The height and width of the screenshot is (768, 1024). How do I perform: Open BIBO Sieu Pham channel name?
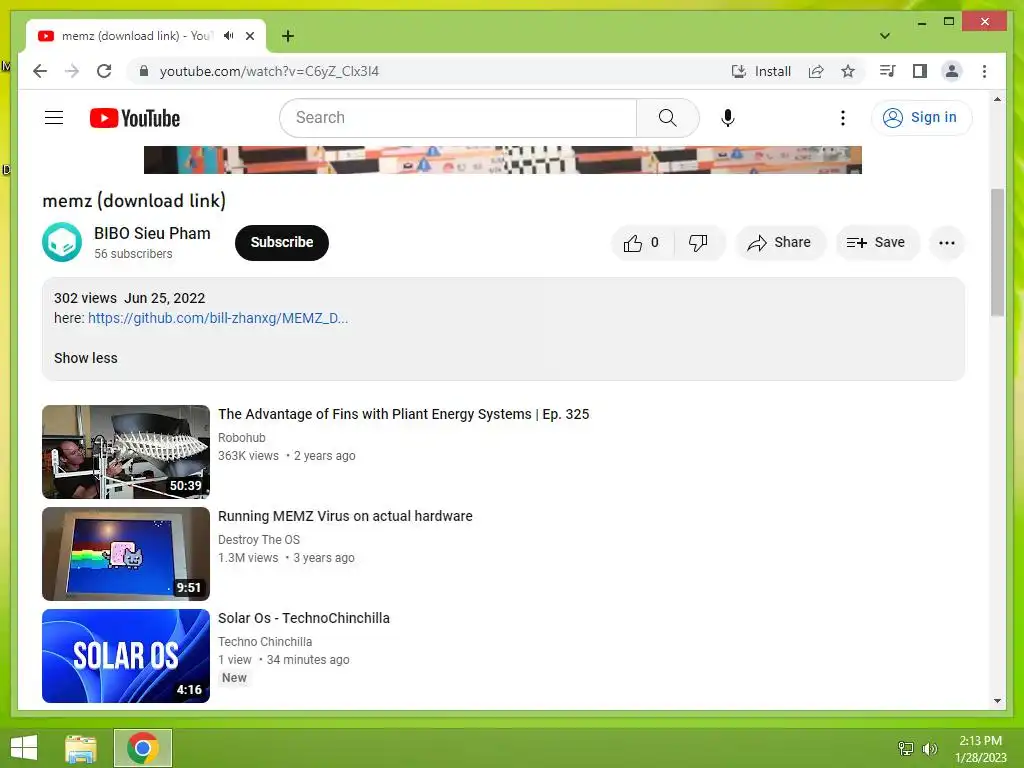152,233
